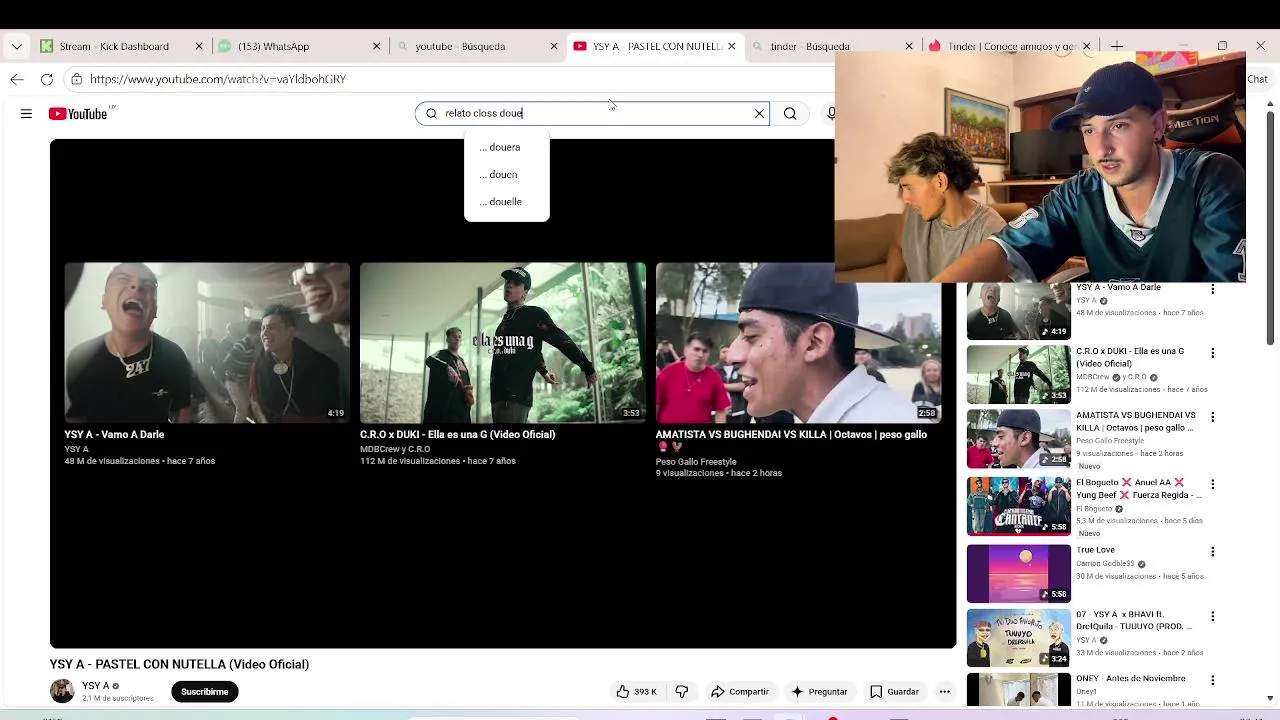Open the Chat panel button
Viewport: 1280px width, 720px height.
click(1257, 79)
